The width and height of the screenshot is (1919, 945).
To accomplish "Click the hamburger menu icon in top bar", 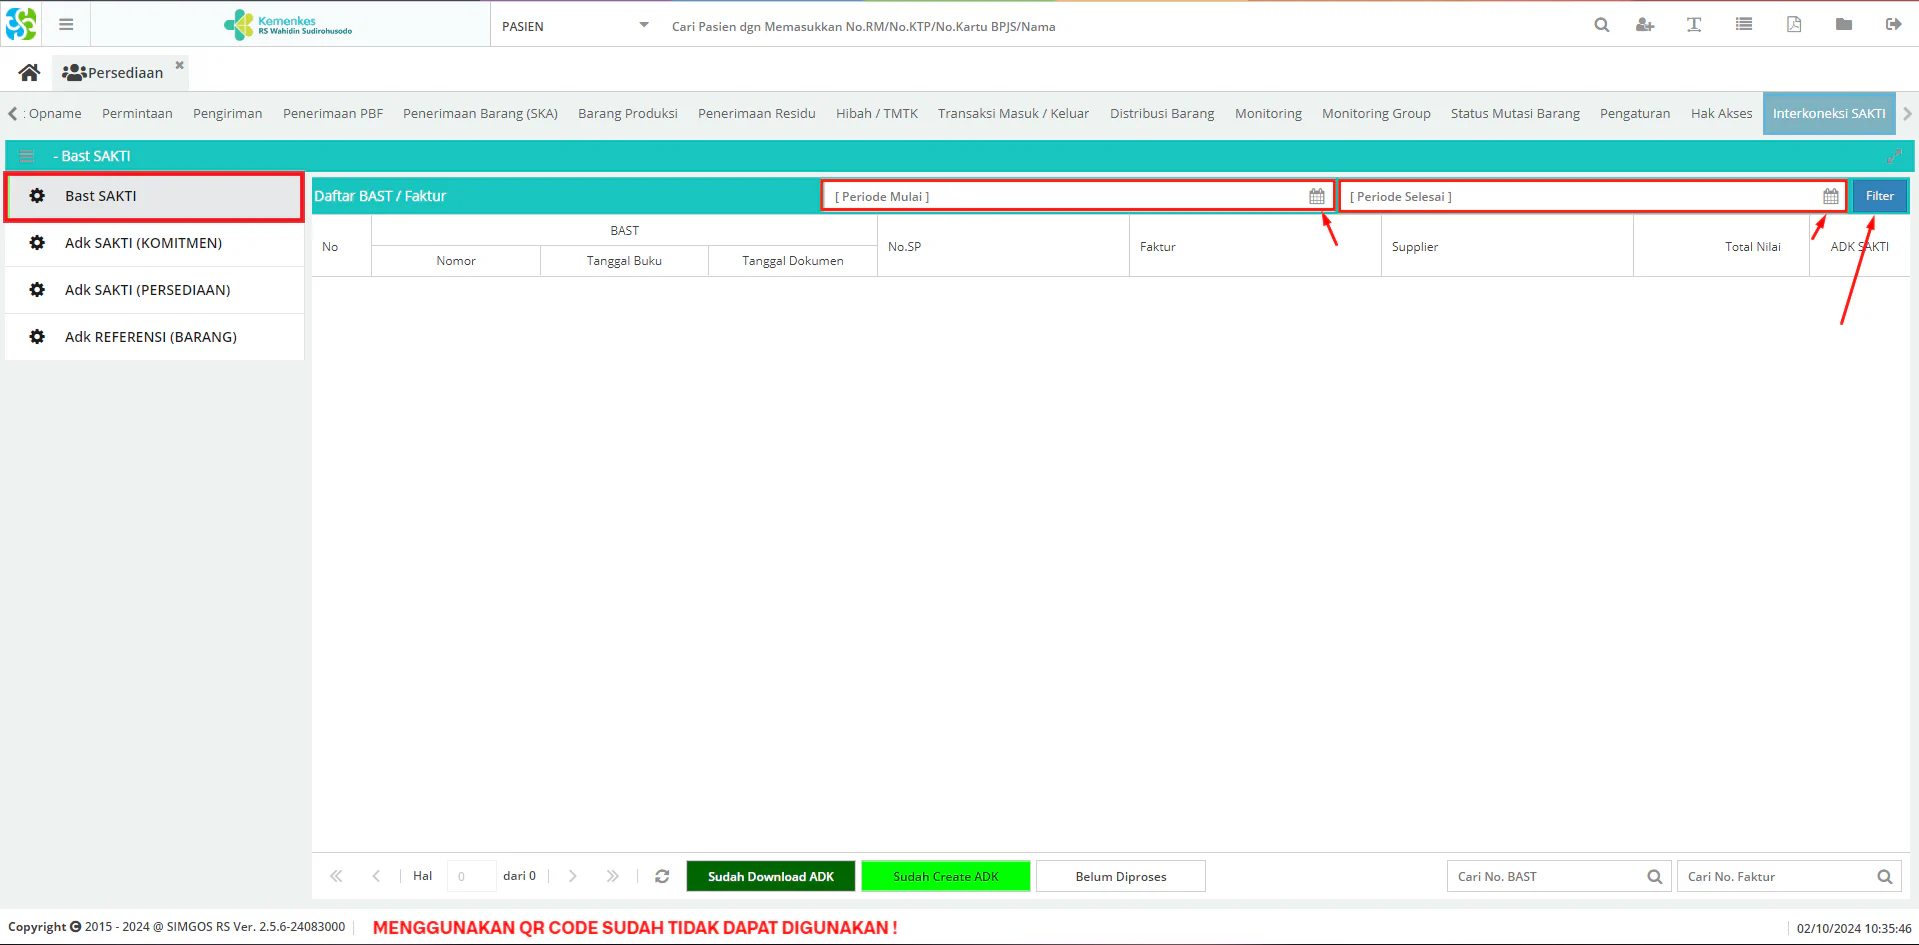I will point(66,25).
